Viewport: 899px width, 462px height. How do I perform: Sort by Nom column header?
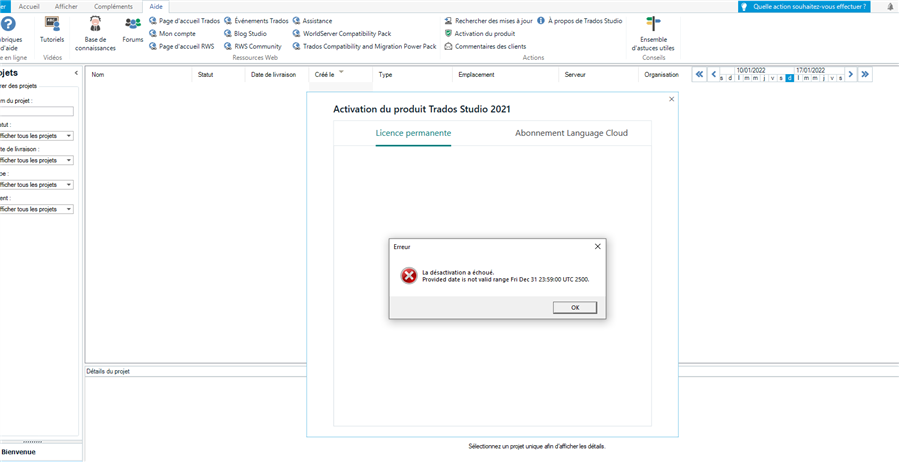click(98, 75)
